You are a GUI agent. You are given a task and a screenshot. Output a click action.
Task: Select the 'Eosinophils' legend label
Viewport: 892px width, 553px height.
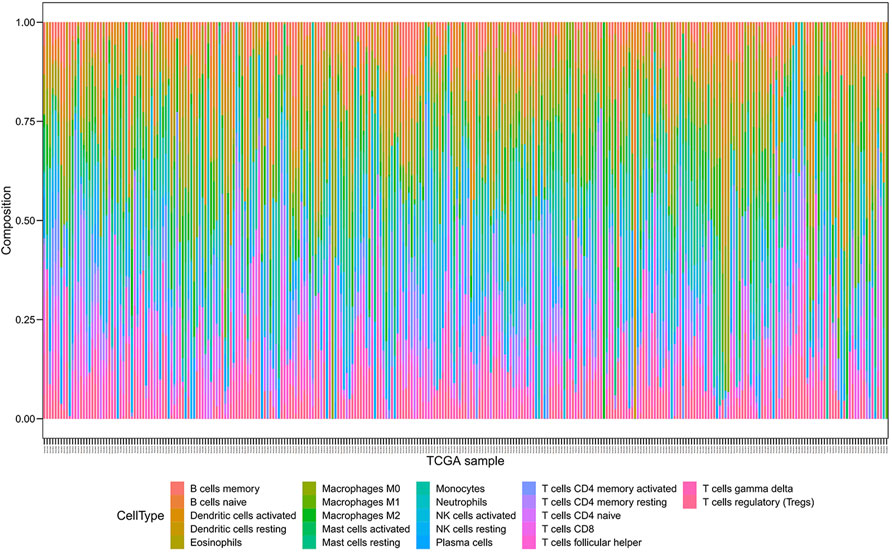click(x=216, y=543)
